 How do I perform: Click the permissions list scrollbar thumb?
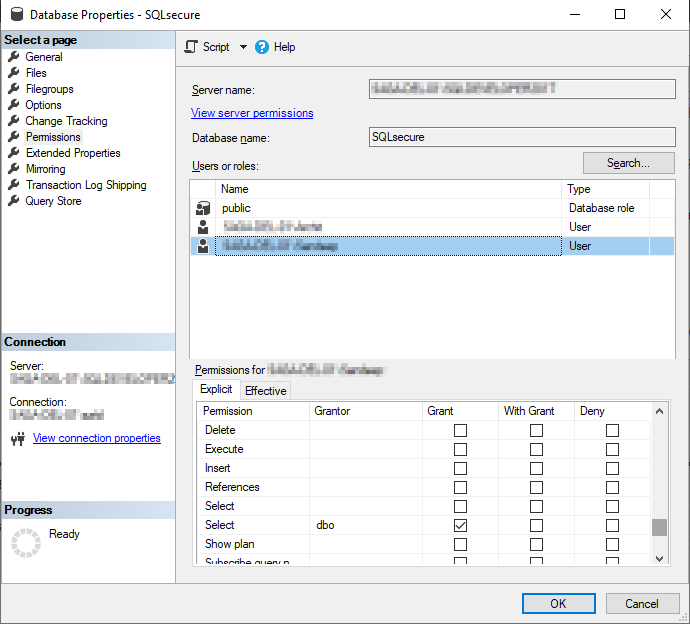[659, 527]
